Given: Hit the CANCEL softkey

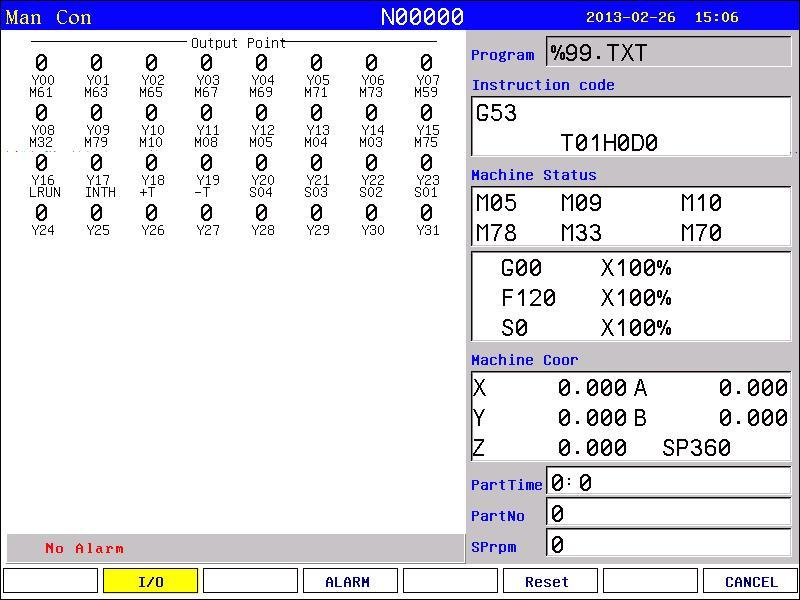Looking at the screenshot, I should click(x=751, y=582).
